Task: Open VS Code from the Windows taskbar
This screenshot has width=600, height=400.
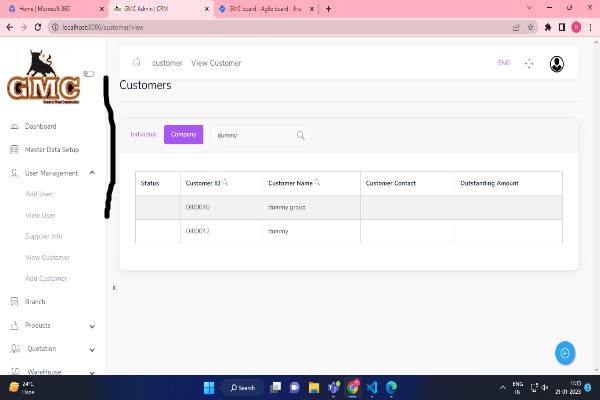Action: click(371, 387)
